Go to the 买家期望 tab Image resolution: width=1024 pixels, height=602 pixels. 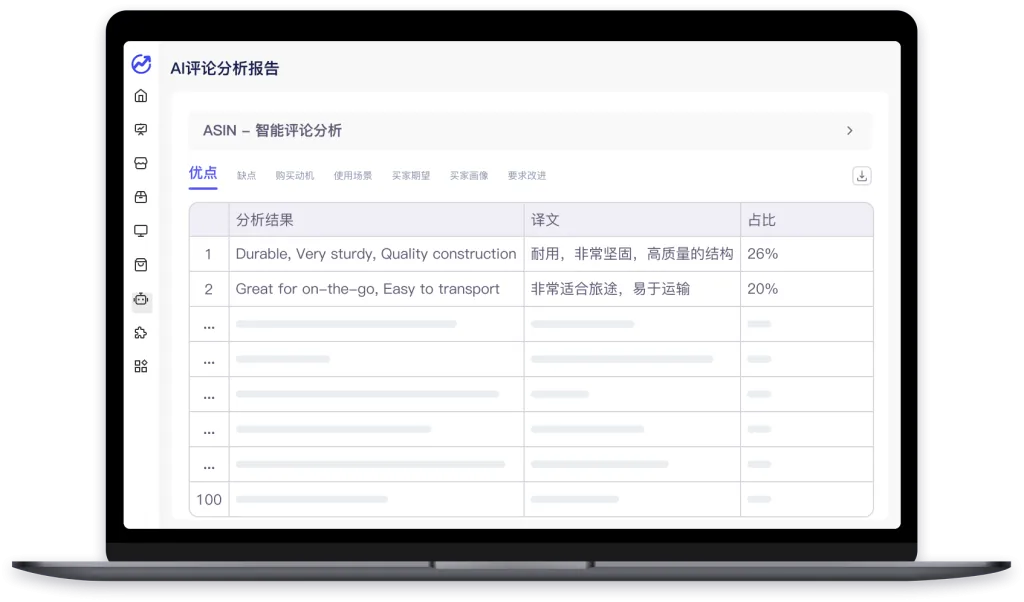click(x=411, y=176)
